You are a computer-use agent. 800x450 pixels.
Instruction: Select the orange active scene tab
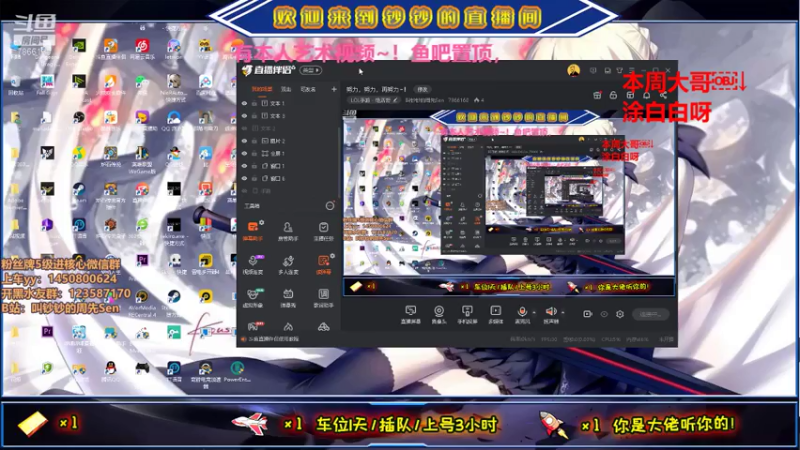point(262,89)
